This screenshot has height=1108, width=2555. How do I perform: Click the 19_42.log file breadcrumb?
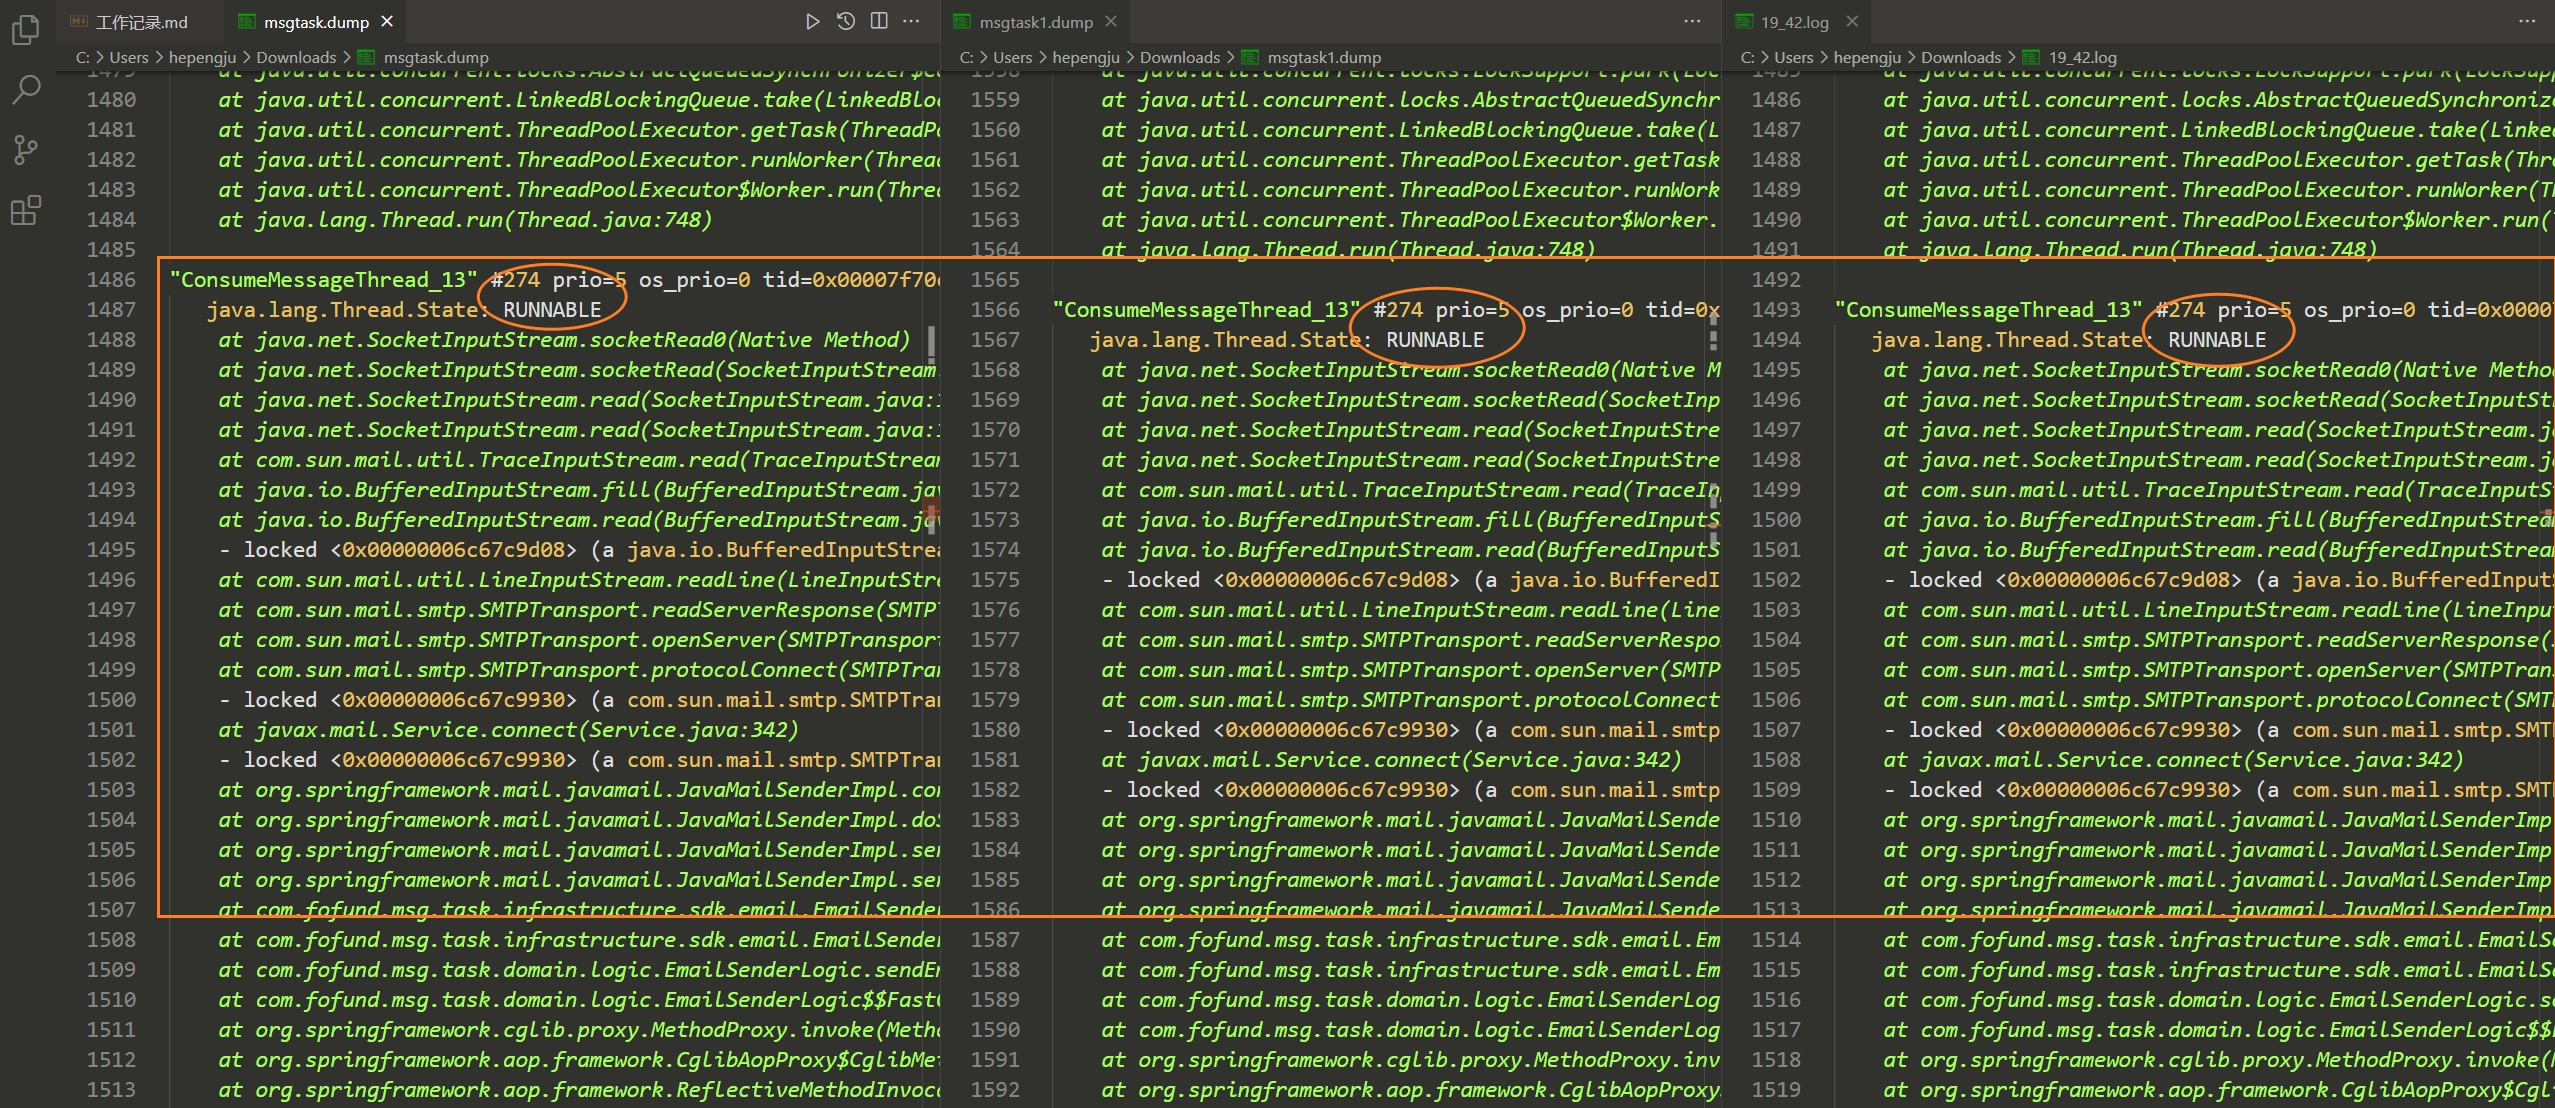click(2082, 57)
